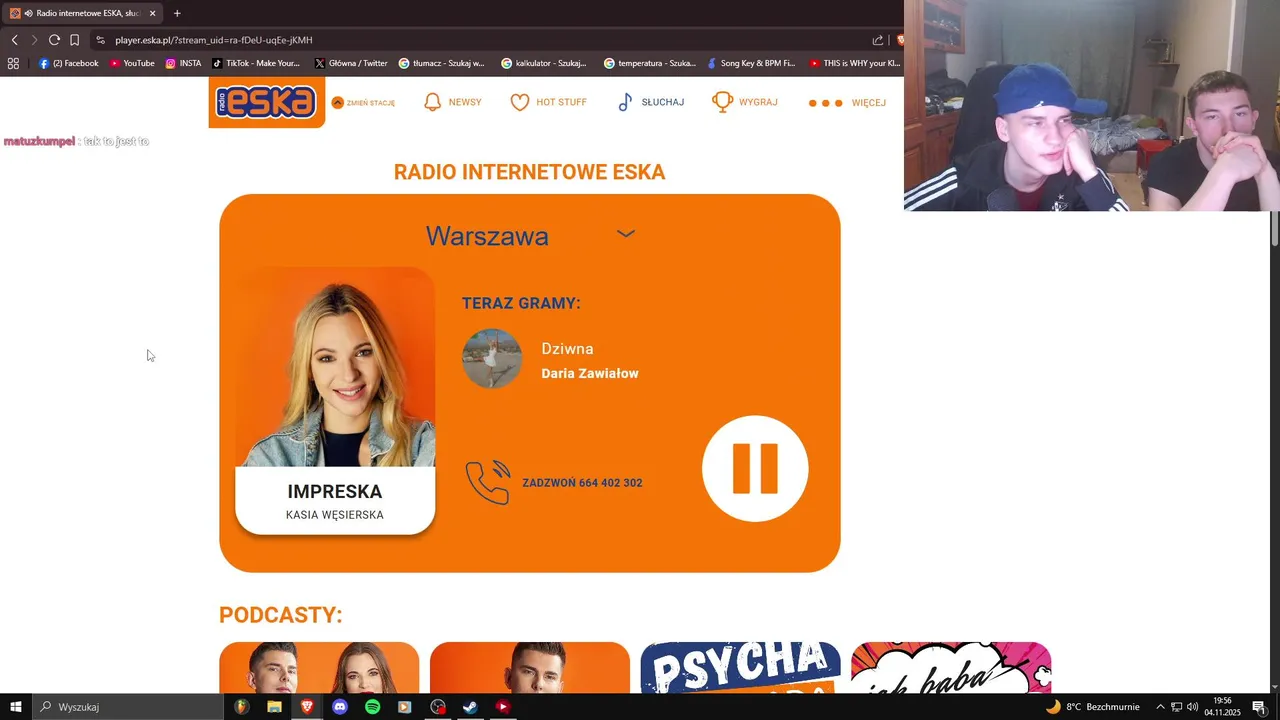The width and height of the screenshot is (1280, 720).
Task: Click the IMPRESKA show name
Action: click(x=335, y=492)
